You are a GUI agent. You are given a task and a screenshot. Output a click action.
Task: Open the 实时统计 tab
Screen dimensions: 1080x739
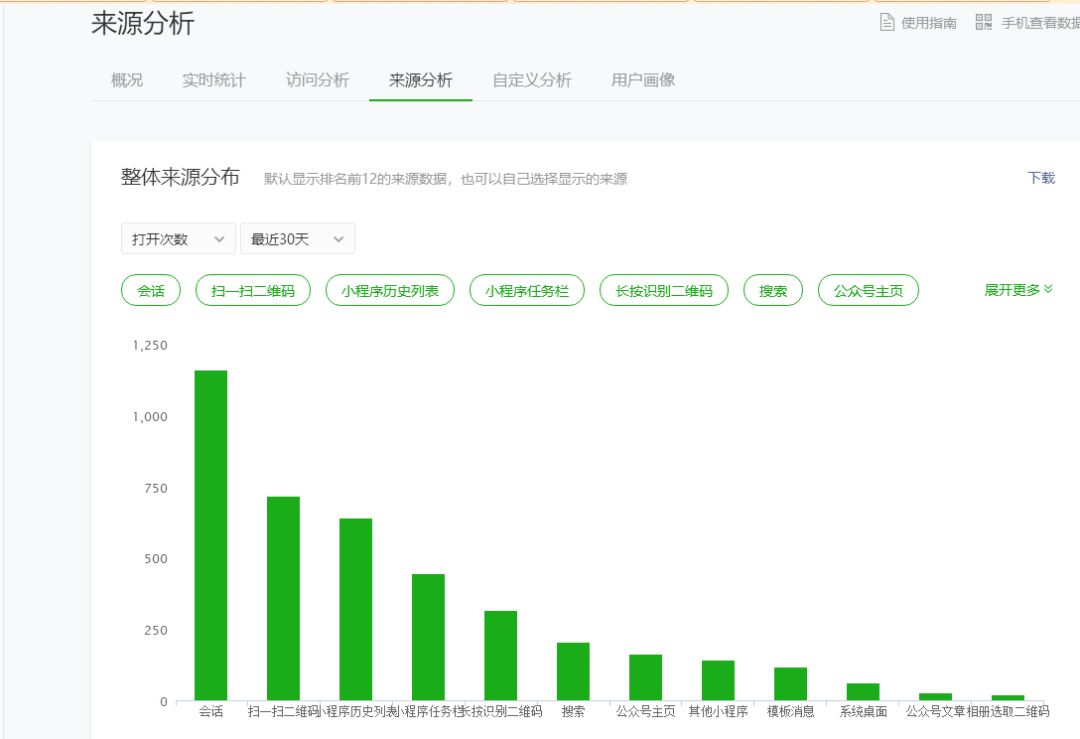[212, 80]
